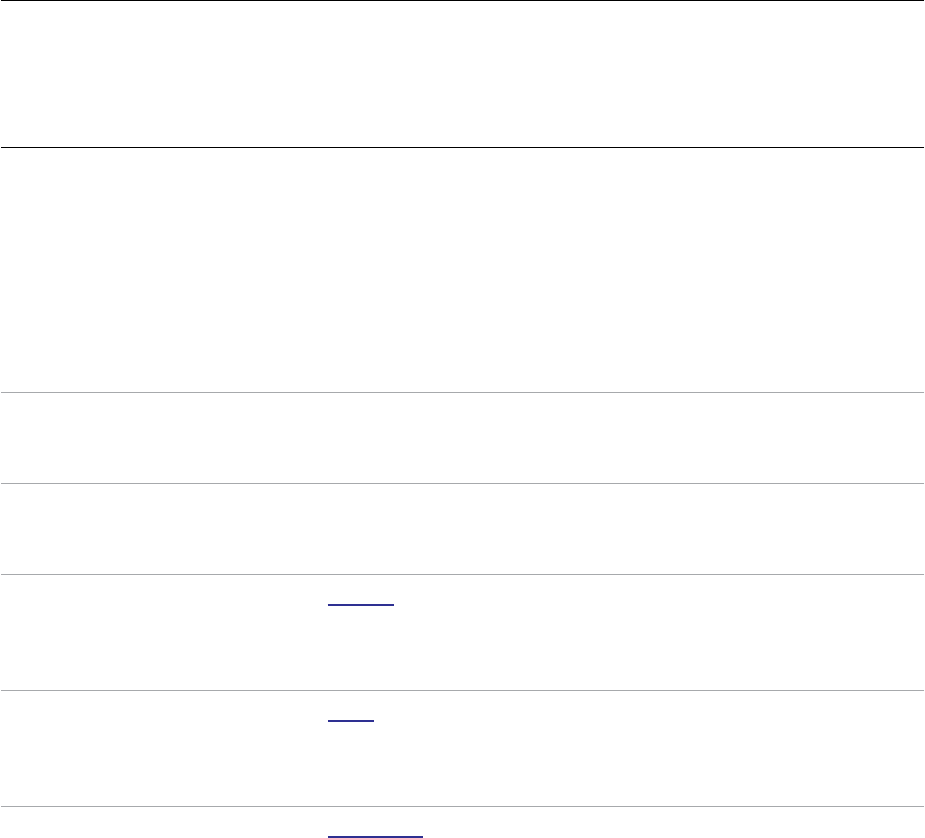Open the link with the shortest blue underline

(350, 720)
